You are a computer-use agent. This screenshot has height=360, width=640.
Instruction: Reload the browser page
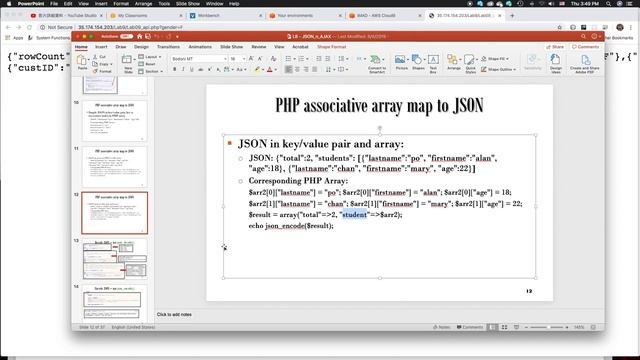pyautogui.click(x=29, y=27)
